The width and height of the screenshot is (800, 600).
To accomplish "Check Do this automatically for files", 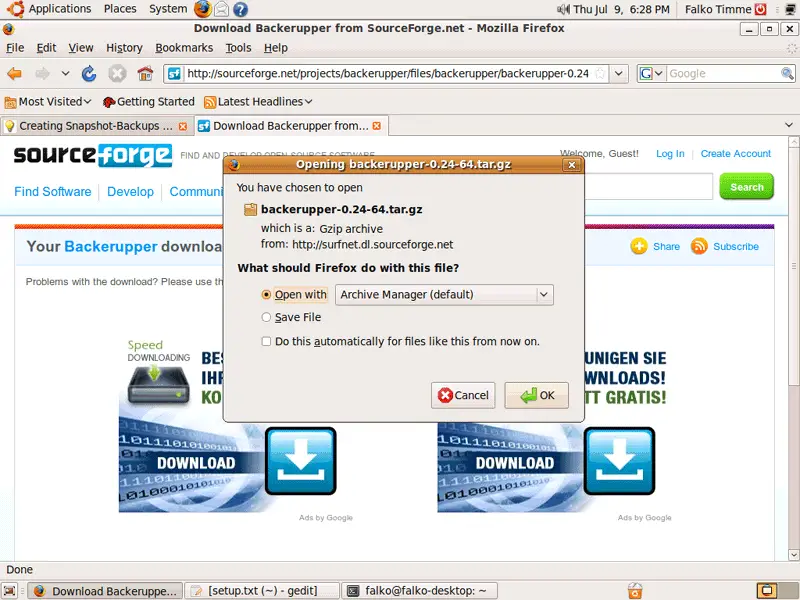I will pos(266,341).
